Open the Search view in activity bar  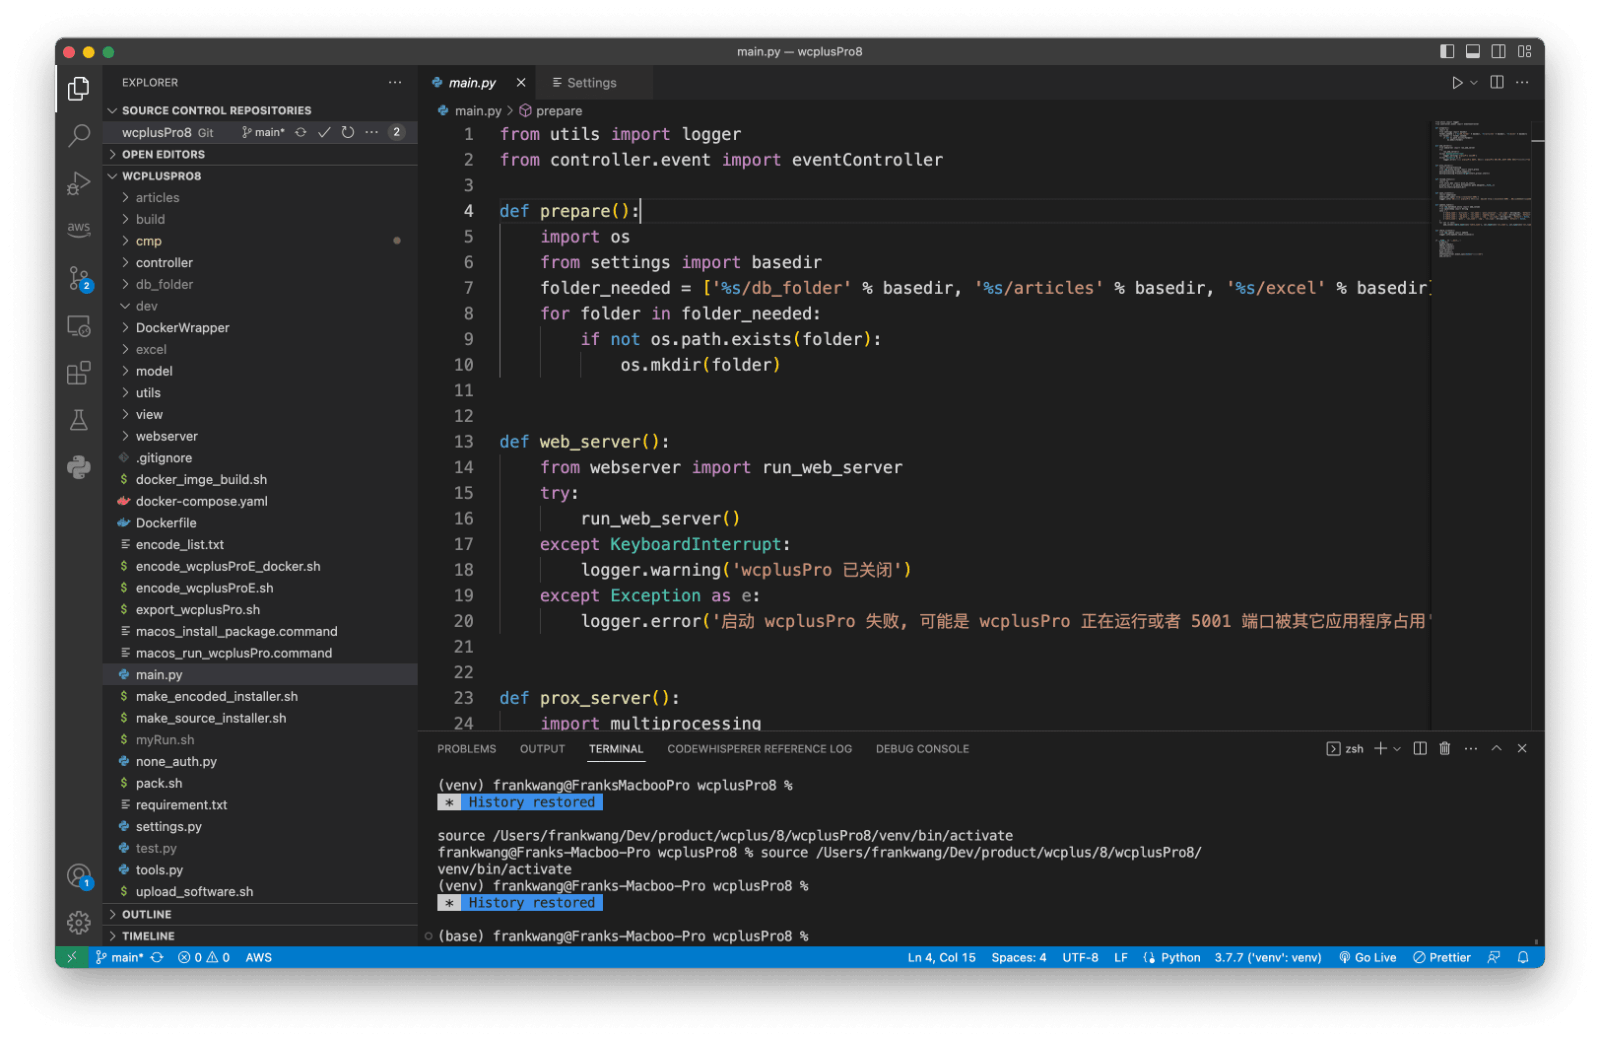(x=79, y=135)
